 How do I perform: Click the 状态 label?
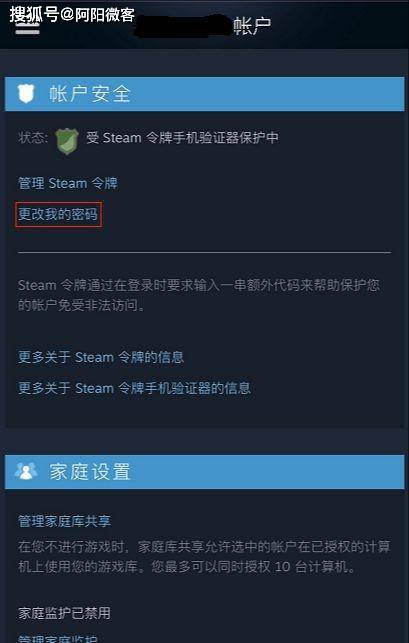(33, 138)
